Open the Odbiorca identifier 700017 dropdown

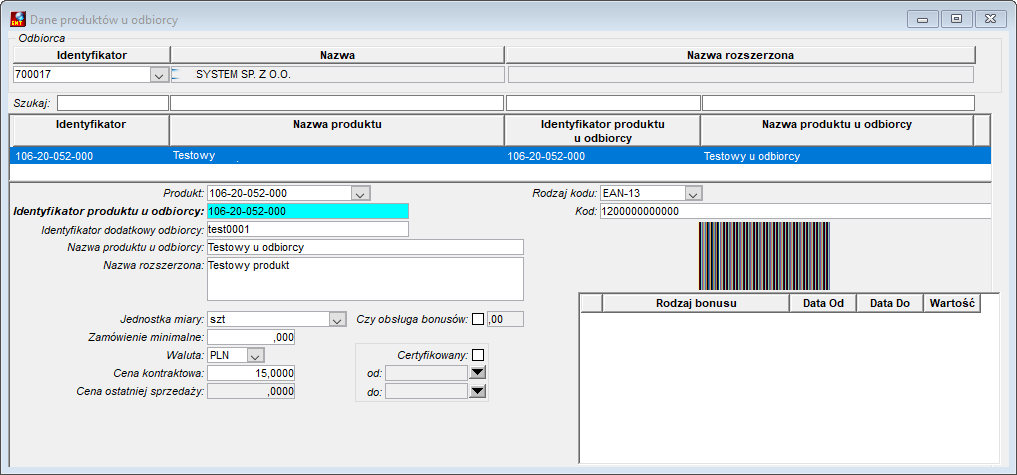159,75
